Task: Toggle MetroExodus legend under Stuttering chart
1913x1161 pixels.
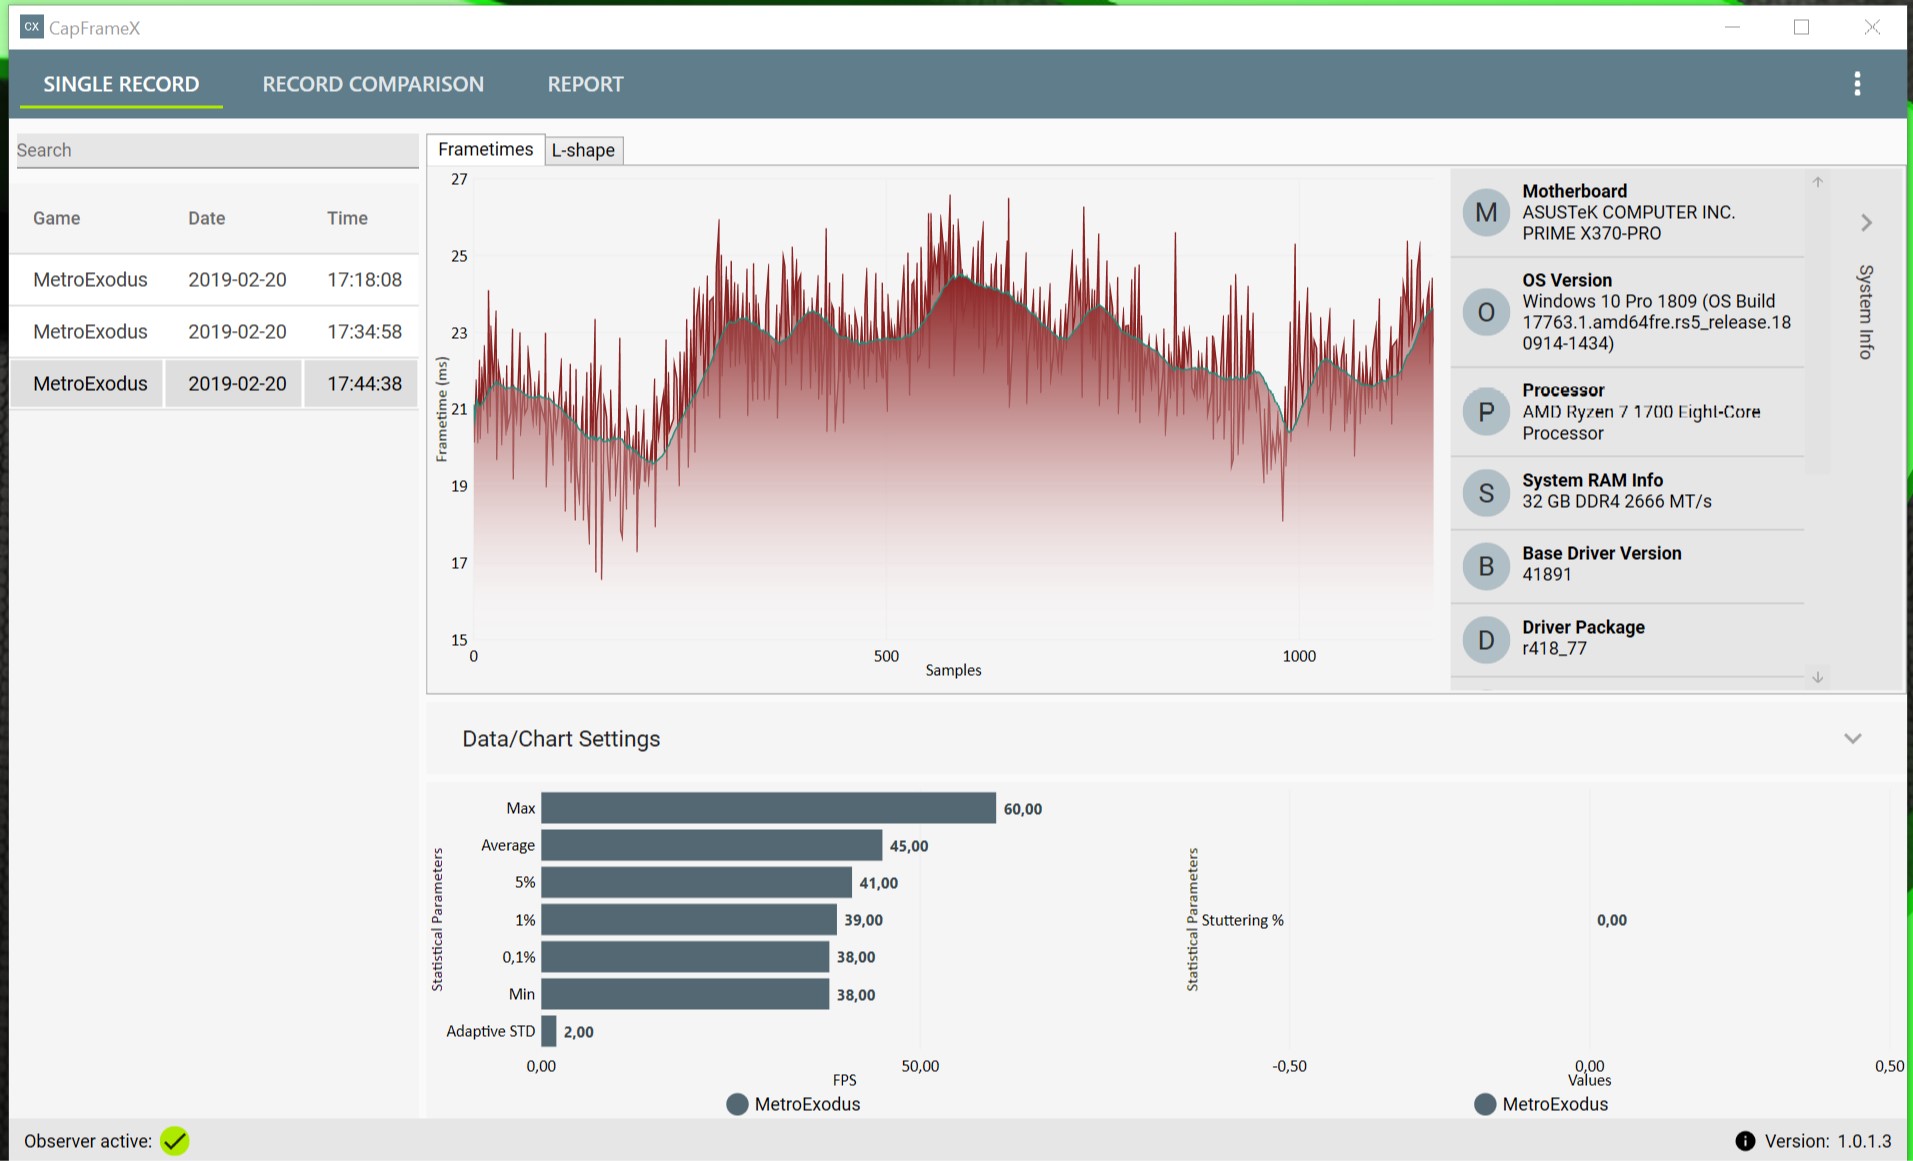Action: (x=1542, y=1104)
